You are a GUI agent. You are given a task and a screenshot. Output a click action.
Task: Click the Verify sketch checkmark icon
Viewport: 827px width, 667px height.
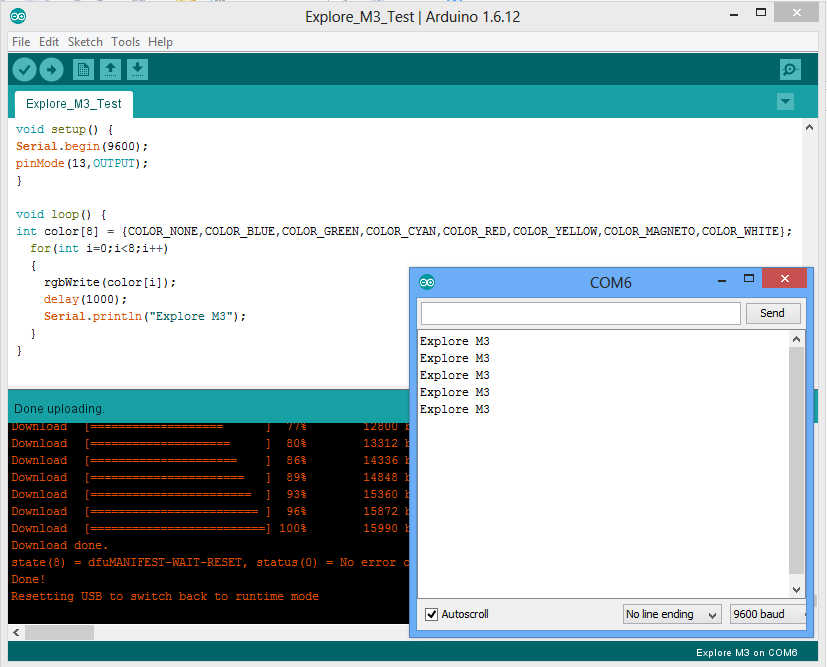pyautogui.click(x=24, y=70)
